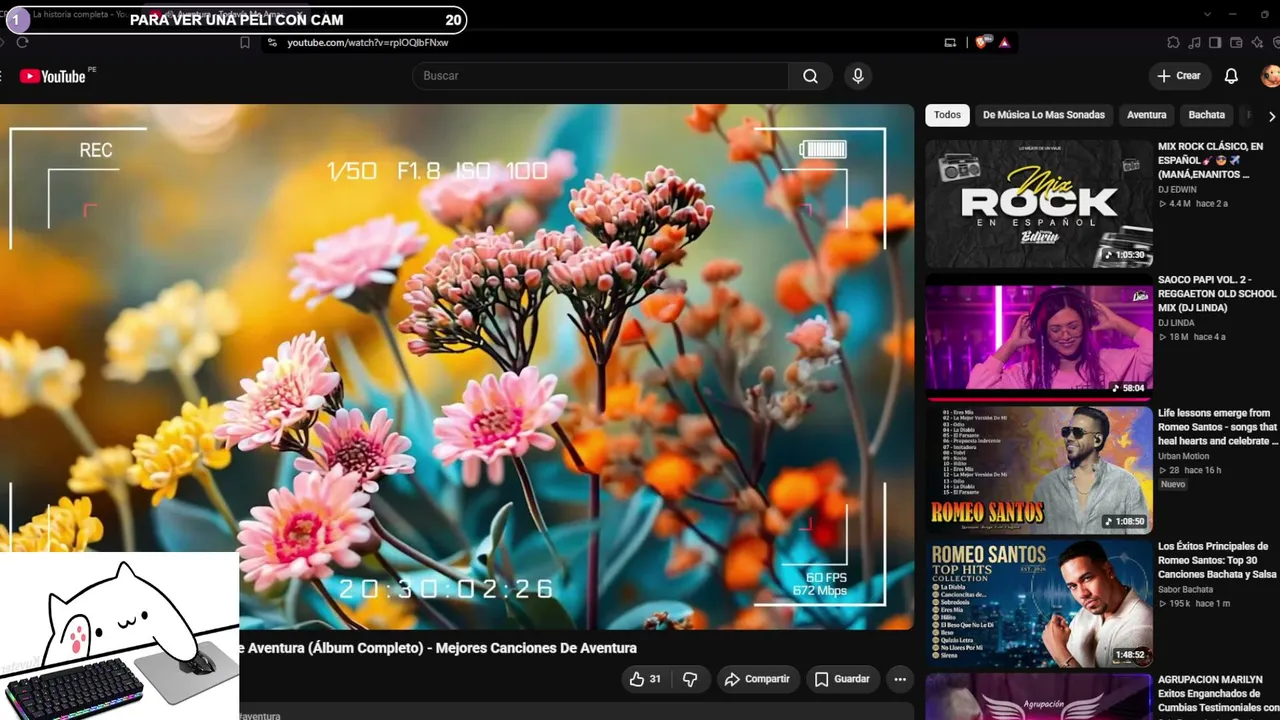Toggle the browser sidebar panel icon

click(x=1215, y=42)
